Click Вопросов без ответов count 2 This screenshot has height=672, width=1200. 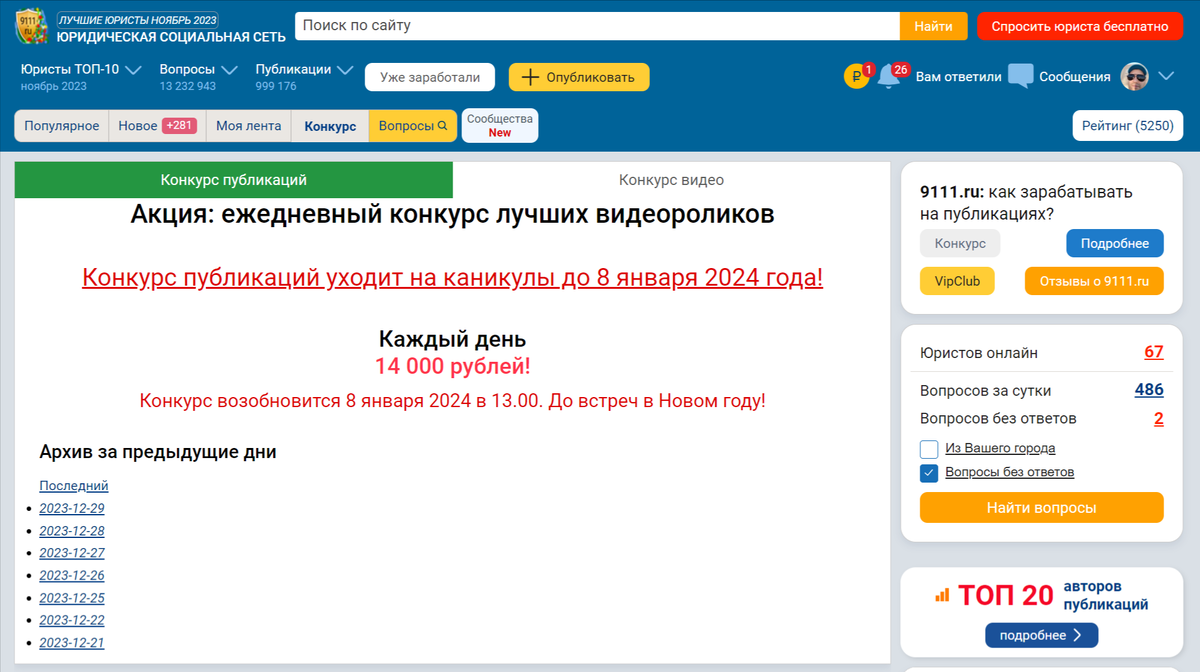click(1159, 418)
